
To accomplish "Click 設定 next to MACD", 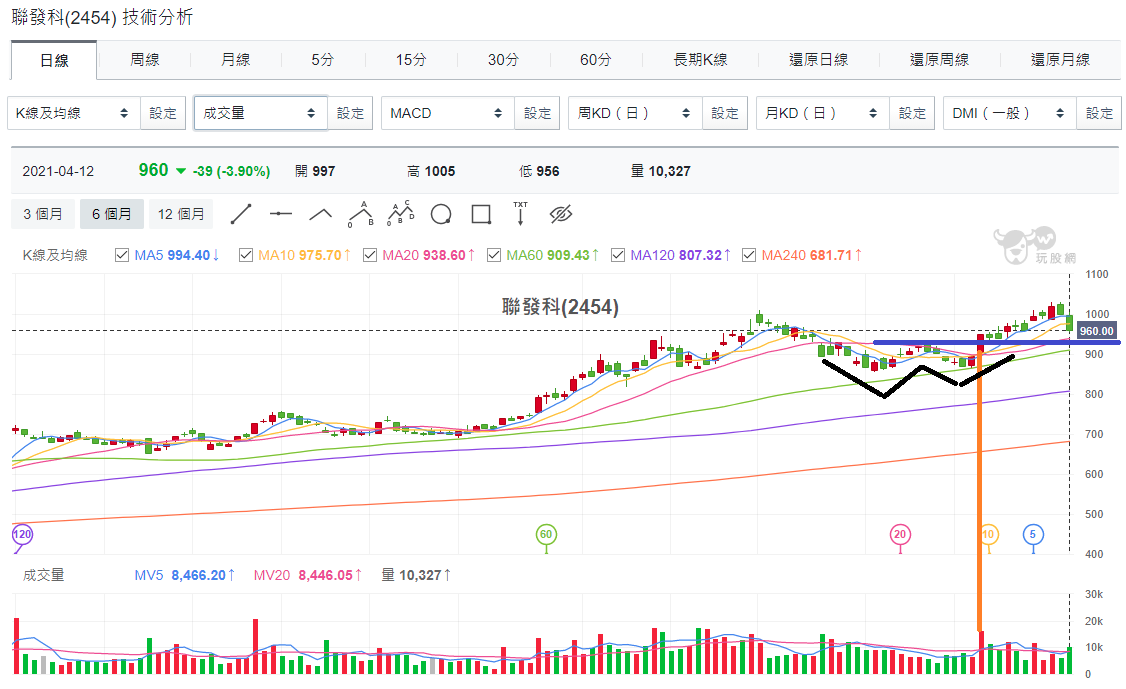I will pos(537,113).
